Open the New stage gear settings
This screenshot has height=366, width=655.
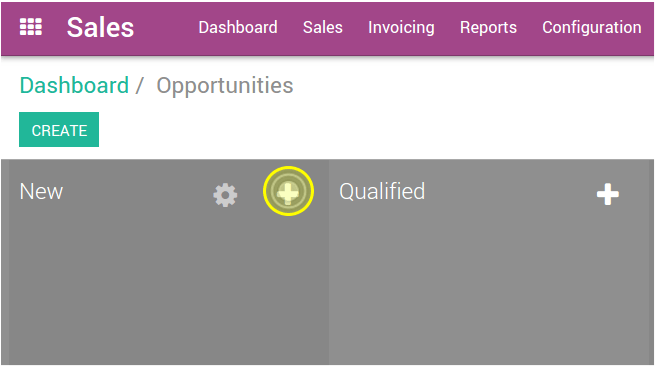(225, 195)
